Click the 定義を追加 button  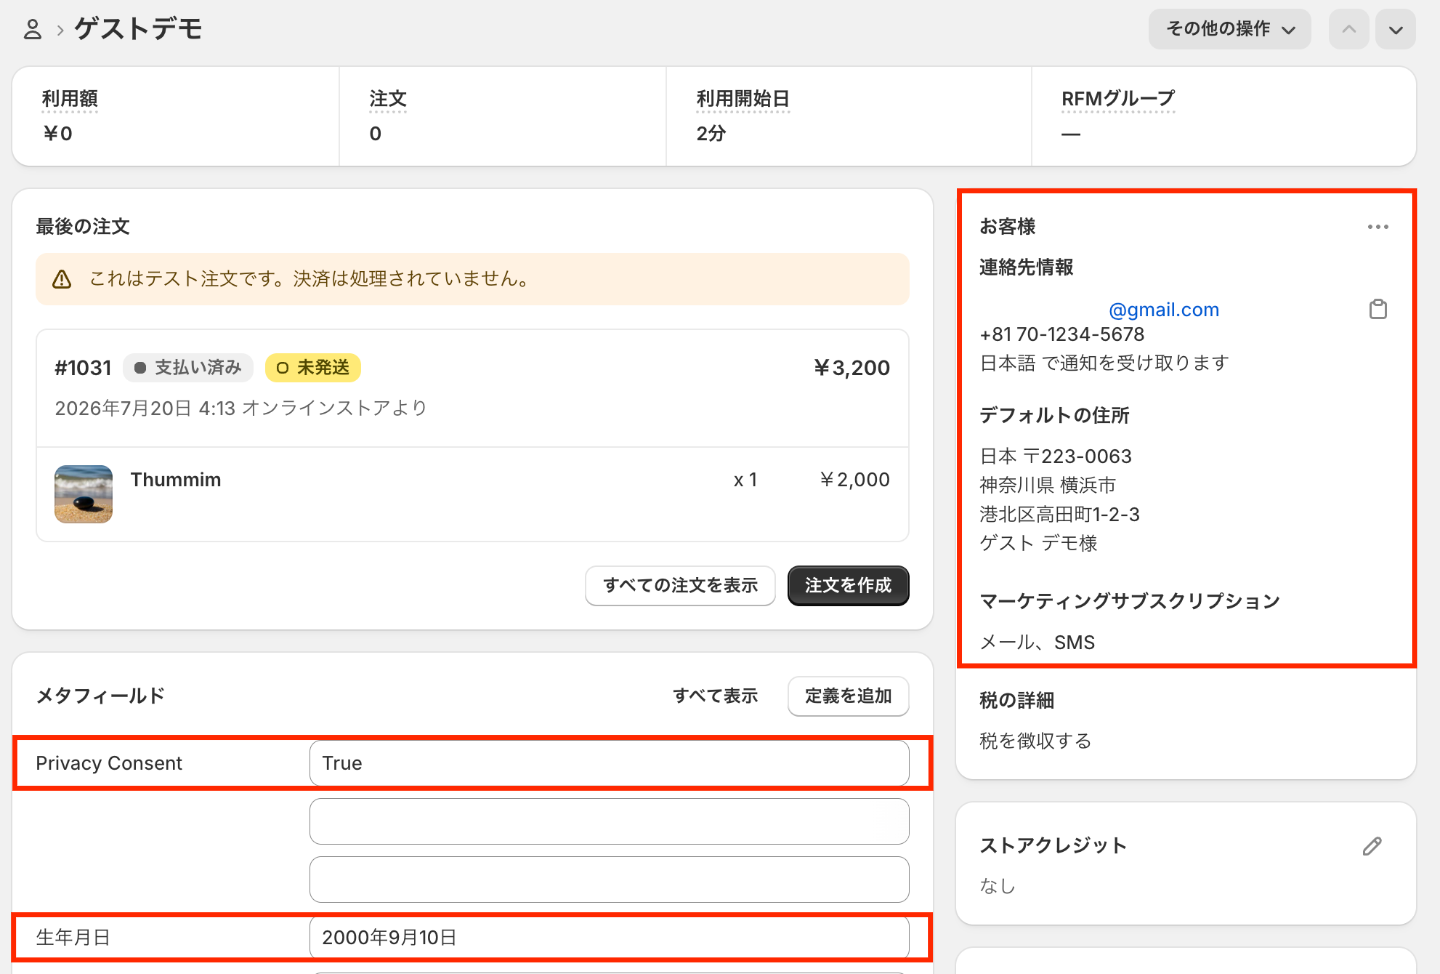[x=848, y=696]
